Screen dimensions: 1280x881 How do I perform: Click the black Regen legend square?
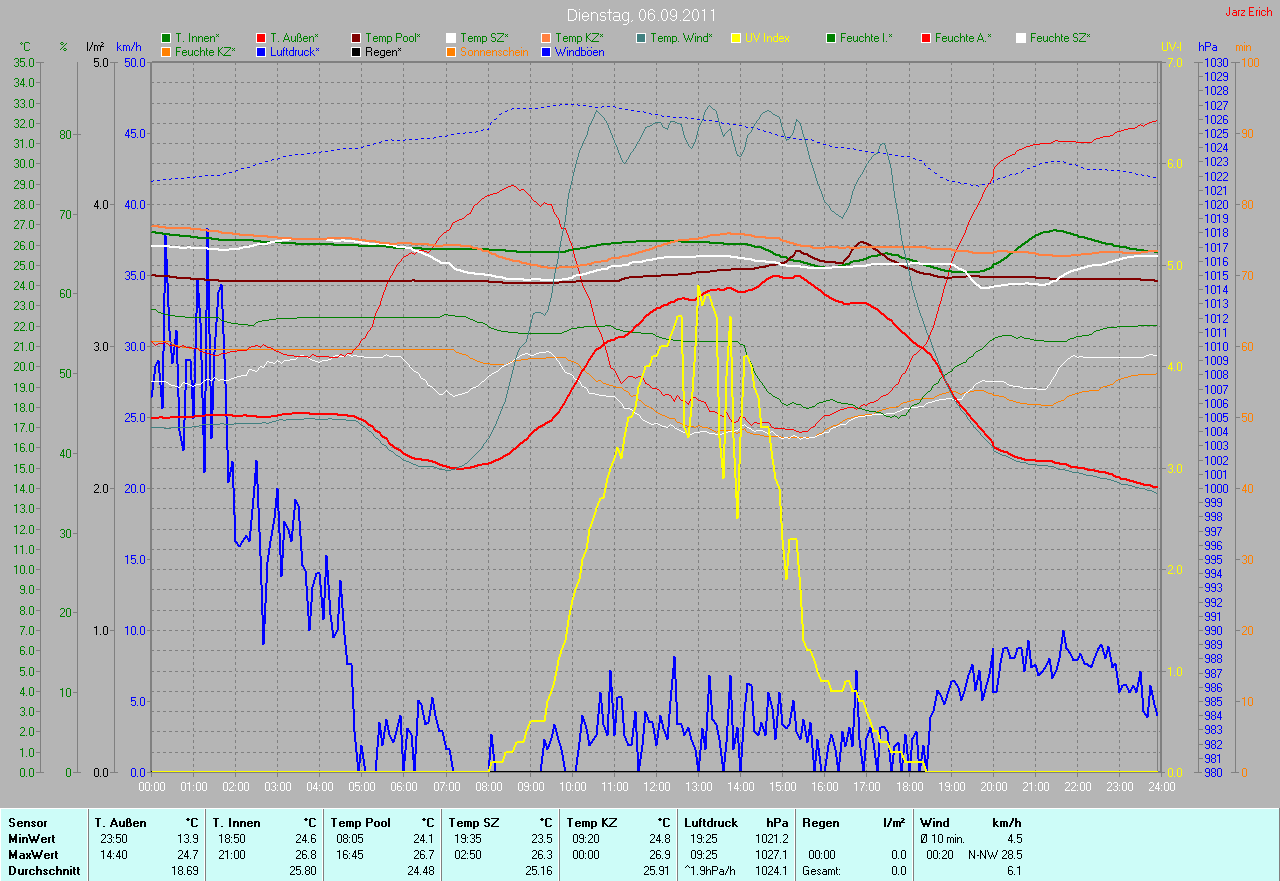click(357, 51)
